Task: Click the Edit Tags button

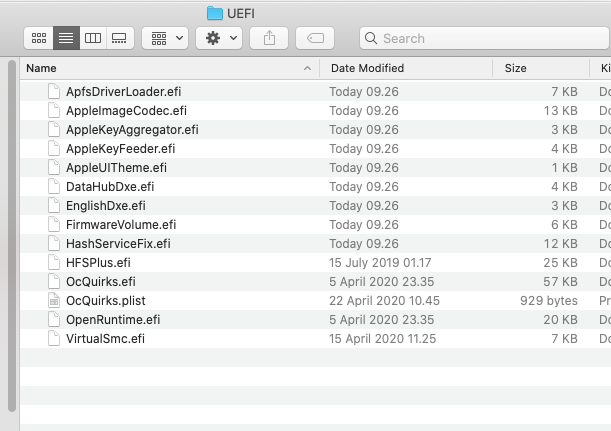Action: [315, 38]
